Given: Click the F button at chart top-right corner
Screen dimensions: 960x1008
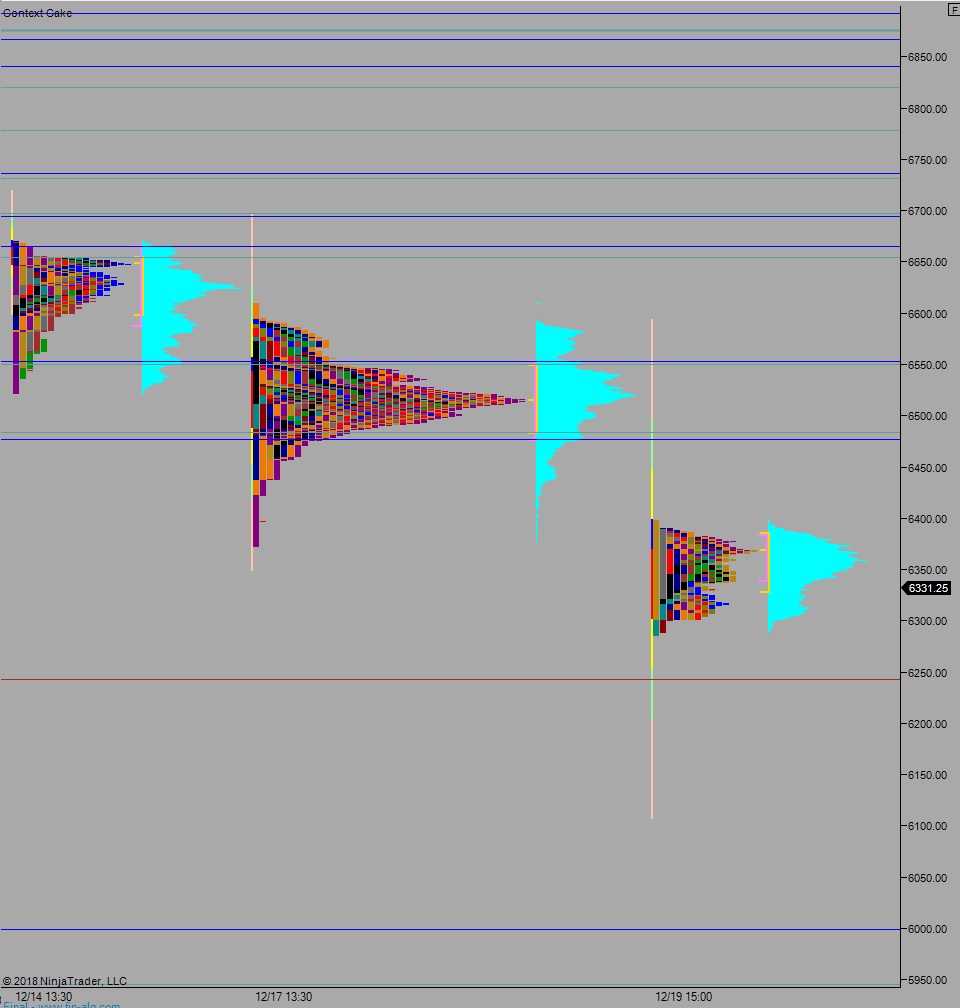Looking at the screenshot, I should pyautogui.click(x=954, y=10).
